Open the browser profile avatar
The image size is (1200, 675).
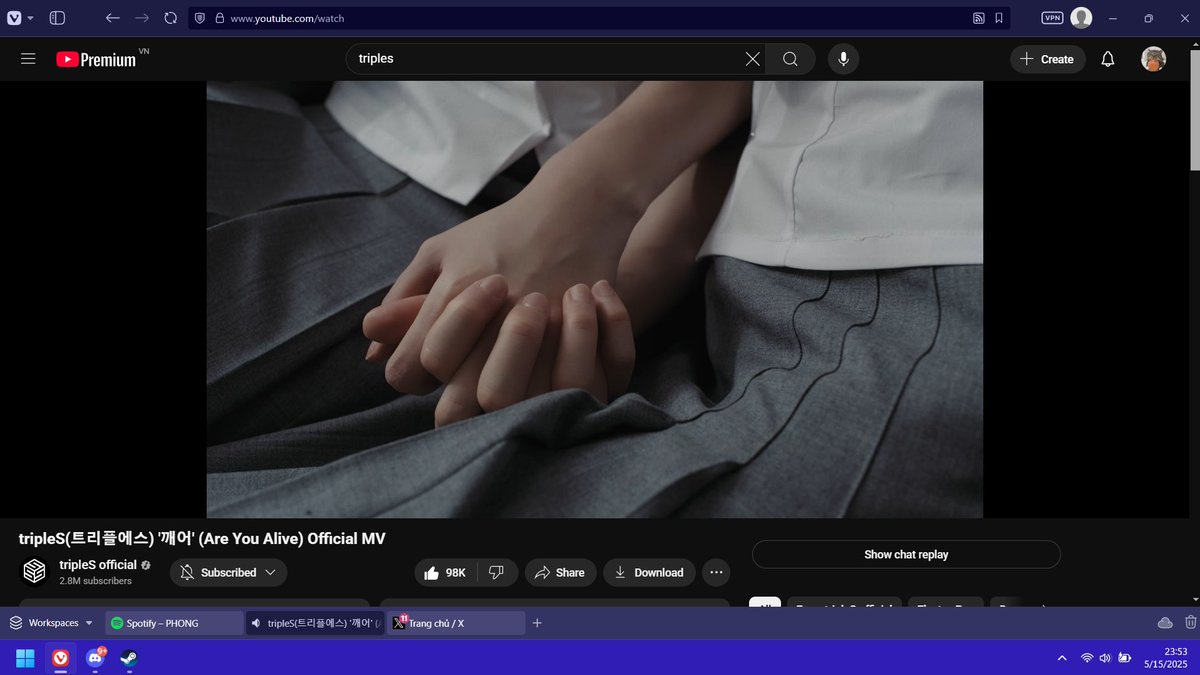point(1081,18)
